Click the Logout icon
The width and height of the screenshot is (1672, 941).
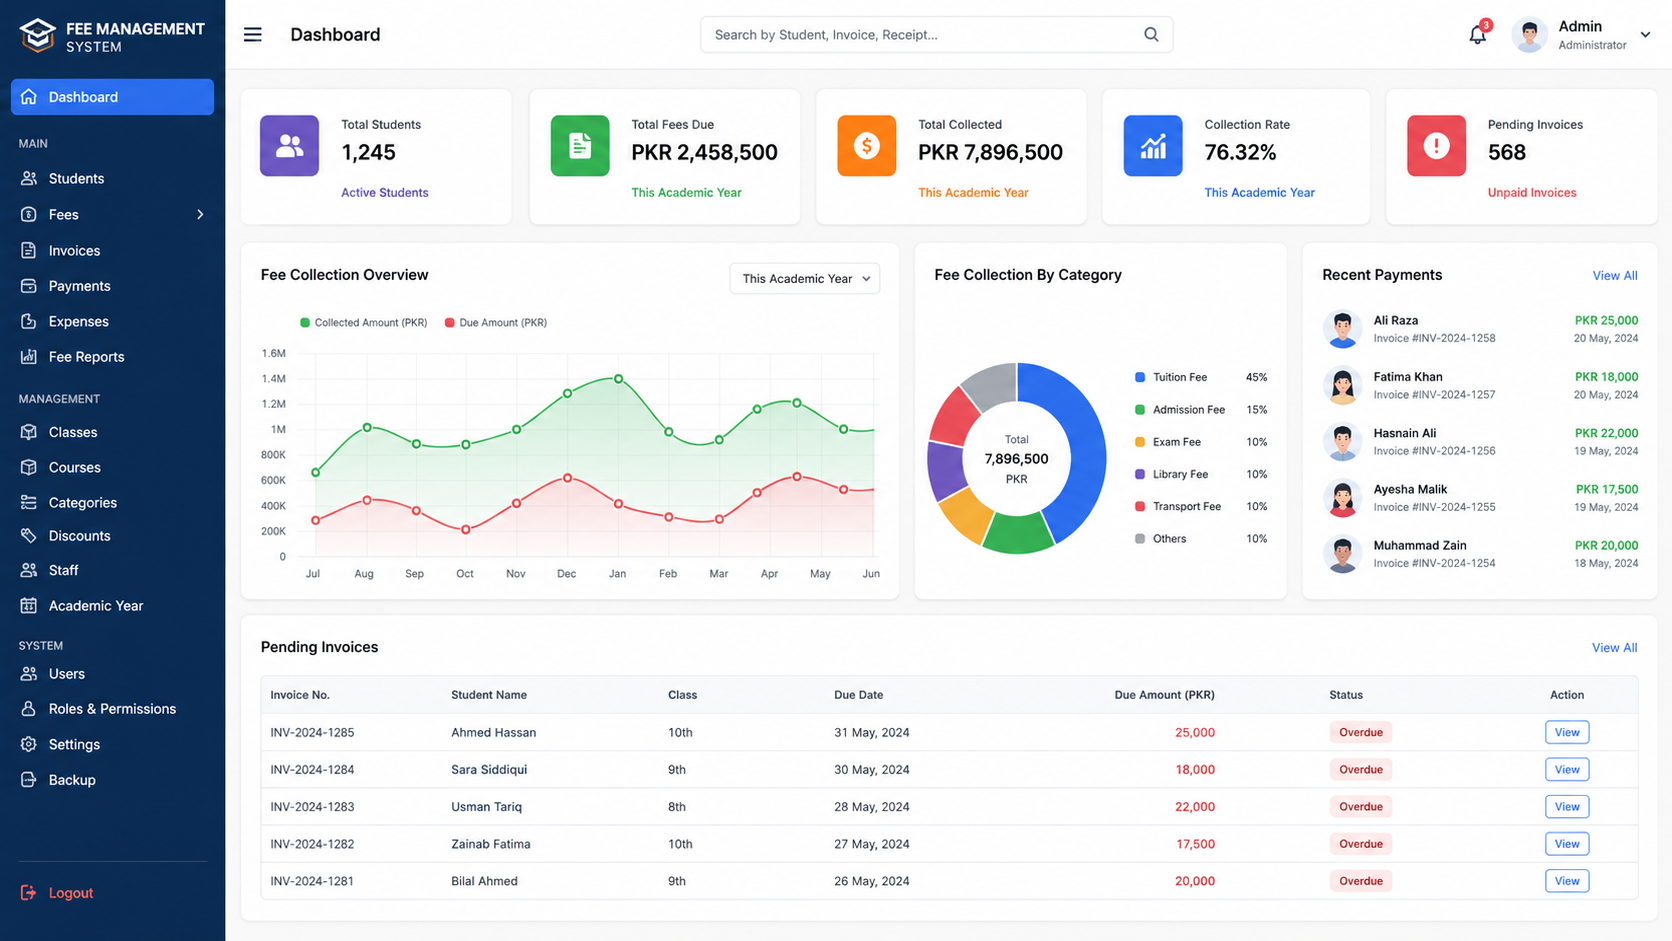click(x=29, y=892)
